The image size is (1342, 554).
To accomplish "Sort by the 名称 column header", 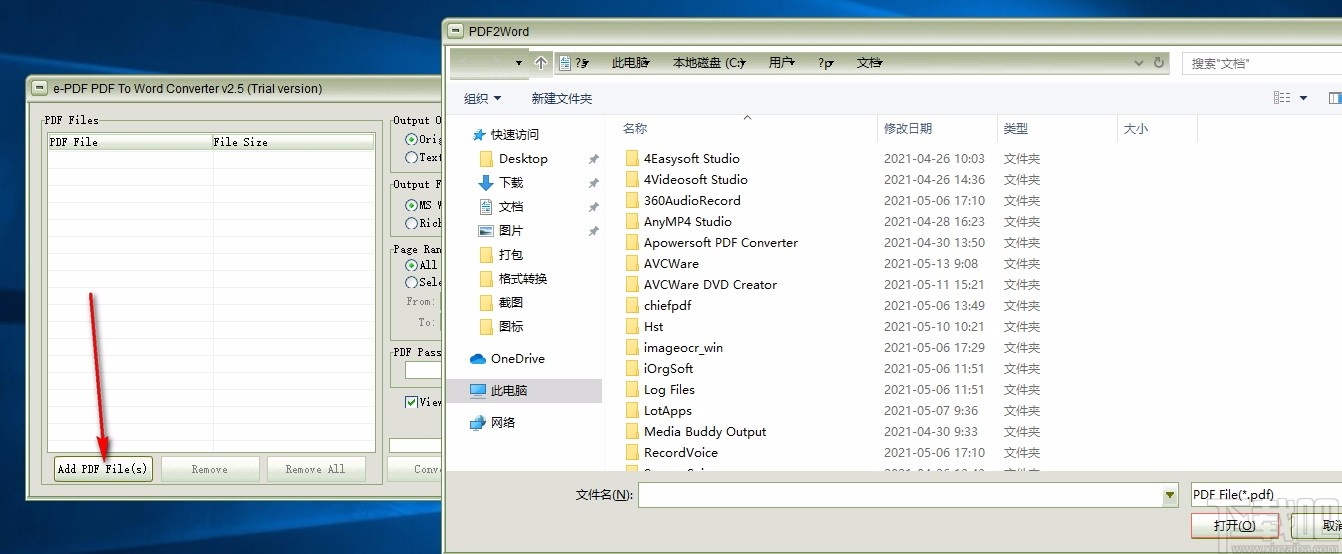I will (x=635, y=128).
